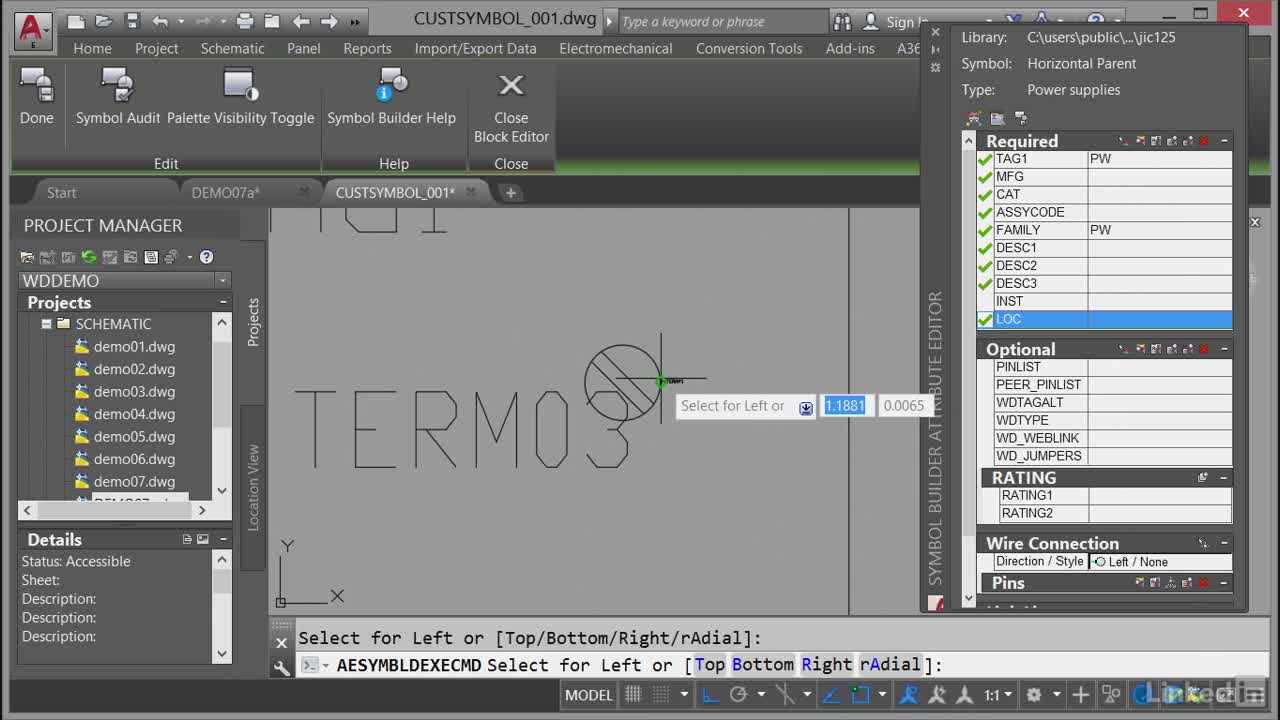Viewport: 1280px width, 720px height.
Task: Toggle the DESC3 attribute checkmark
Action: tap(985, 284)
